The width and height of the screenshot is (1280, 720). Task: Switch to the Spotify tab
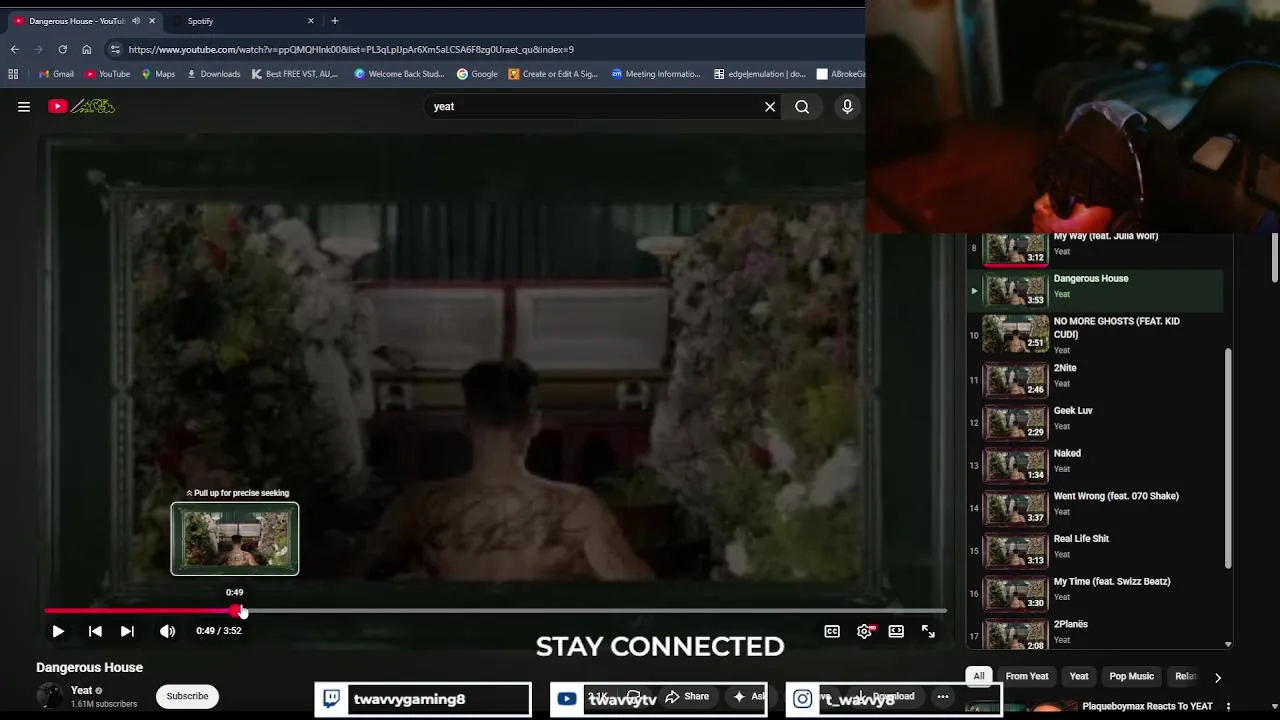(243, 21)
